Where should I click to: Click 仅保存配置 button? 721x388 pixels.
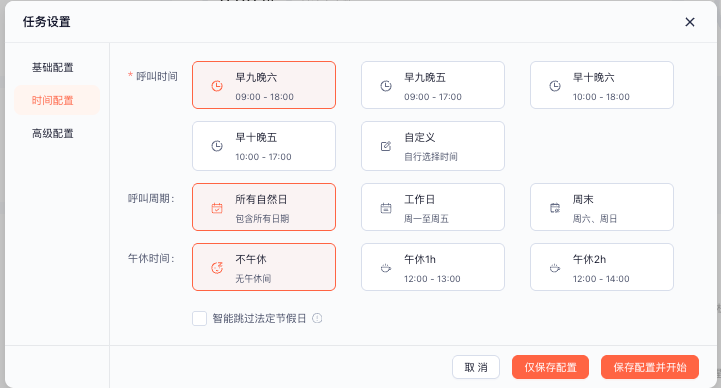click(550, 367)
